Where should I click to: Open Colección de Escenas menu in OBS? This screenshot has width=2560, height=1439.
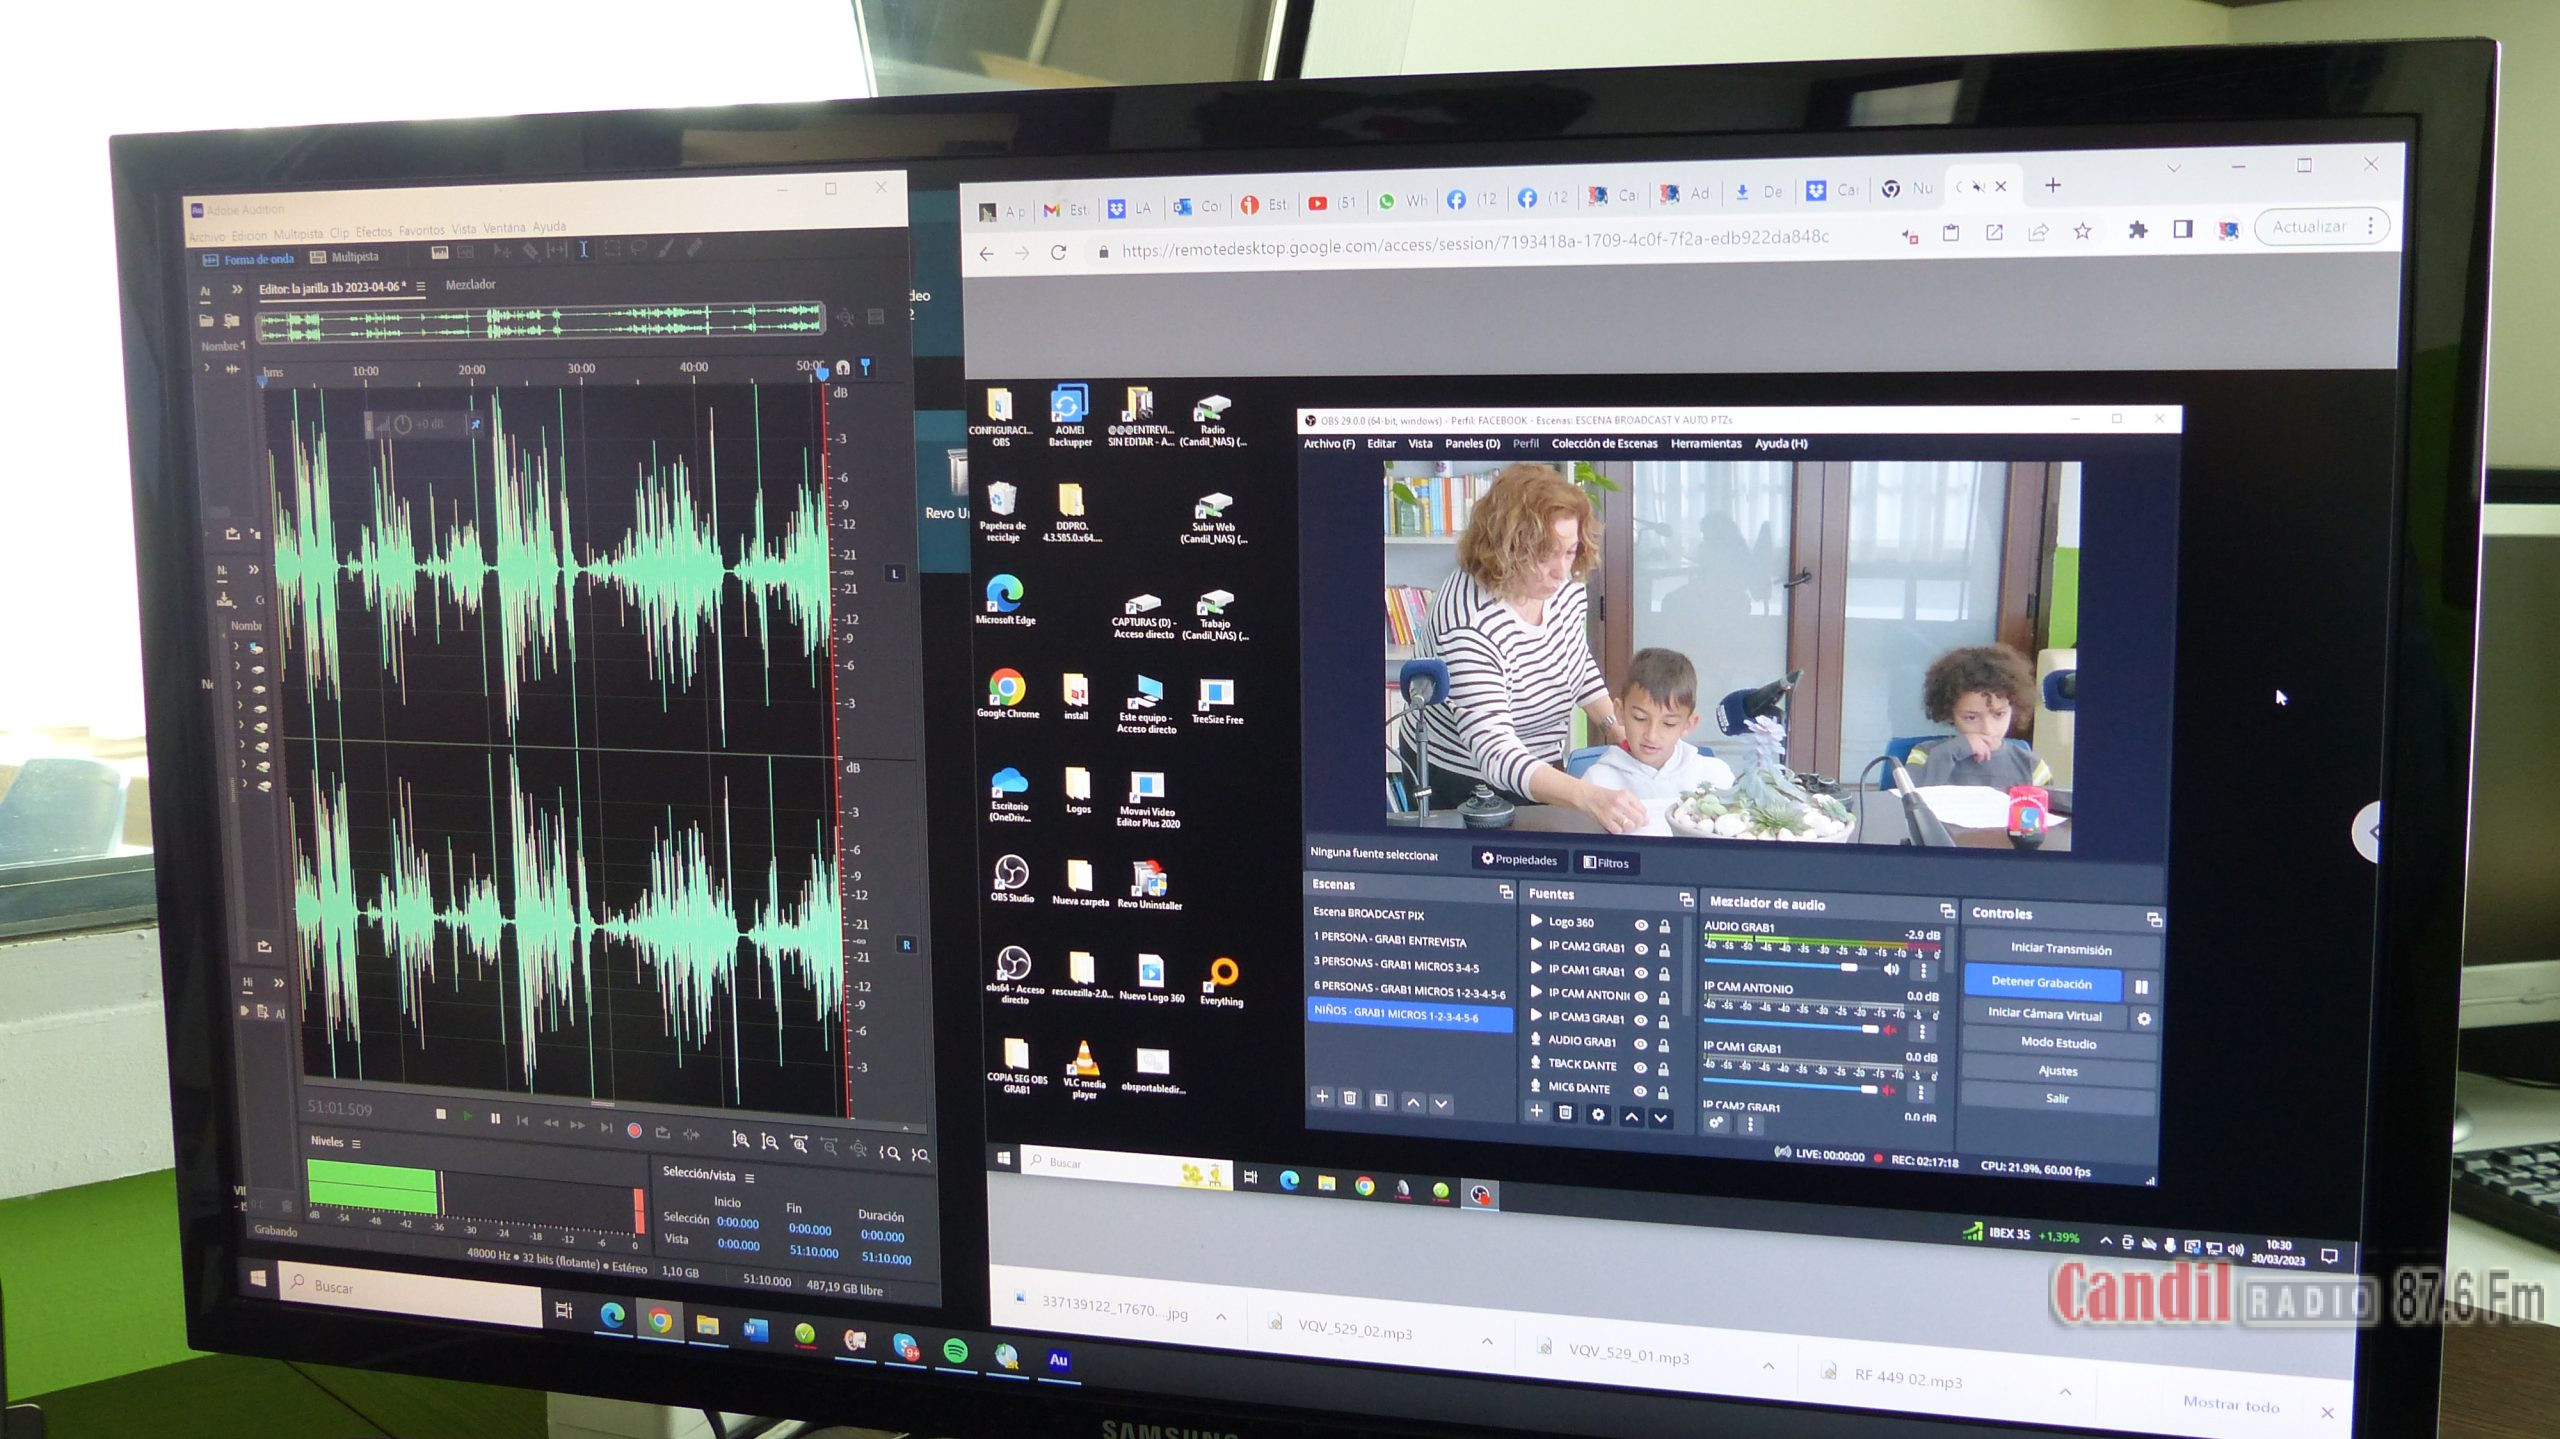tap(1604, 444)
